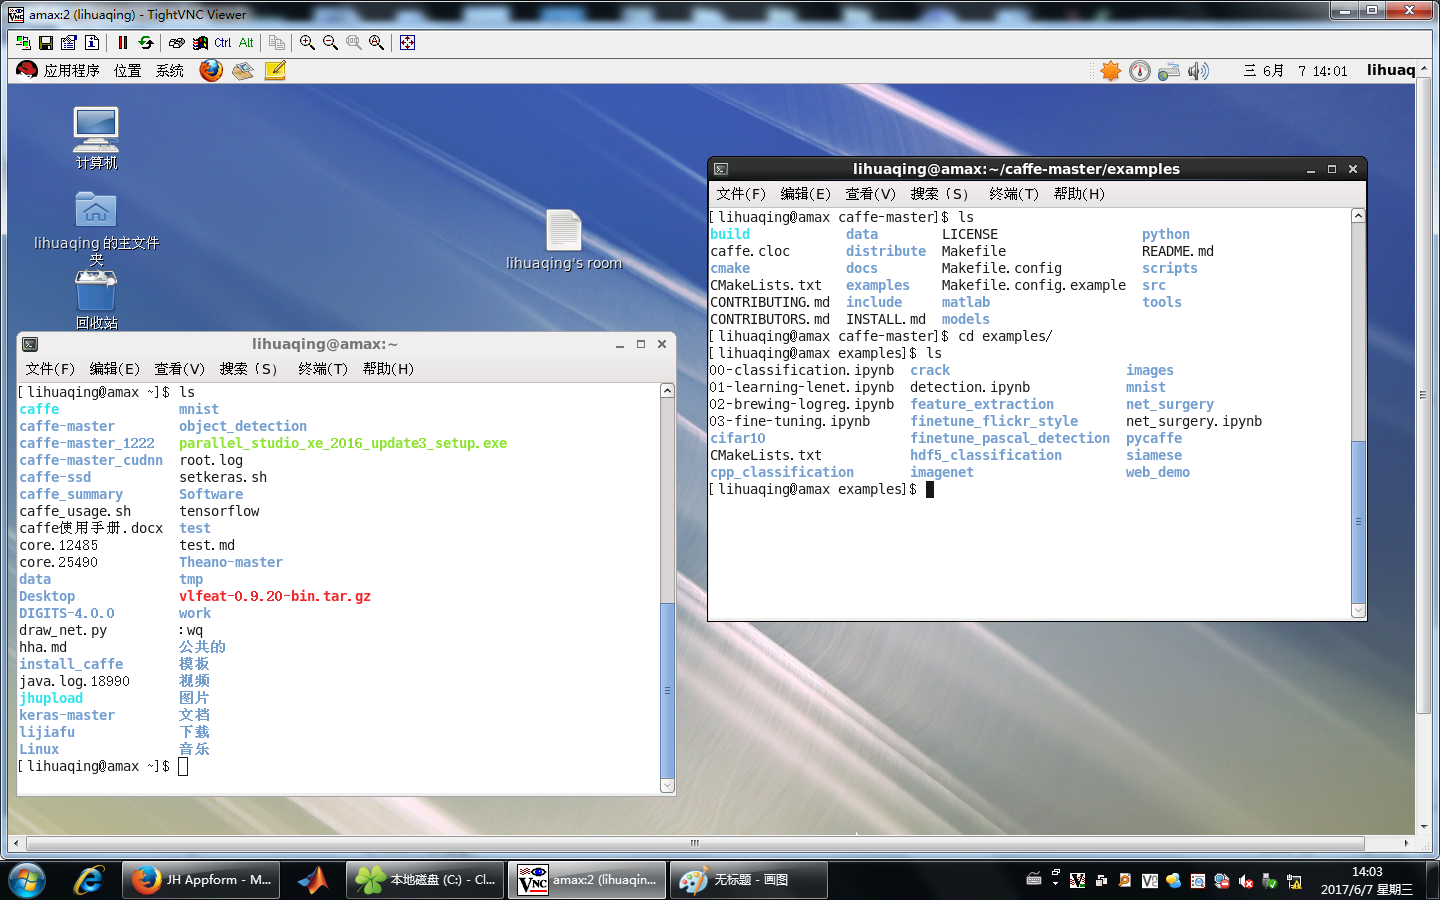Screen dimensions: 1440x900
Task: Click the Zoom out magnifier icon
Action: tap(331, 43)
